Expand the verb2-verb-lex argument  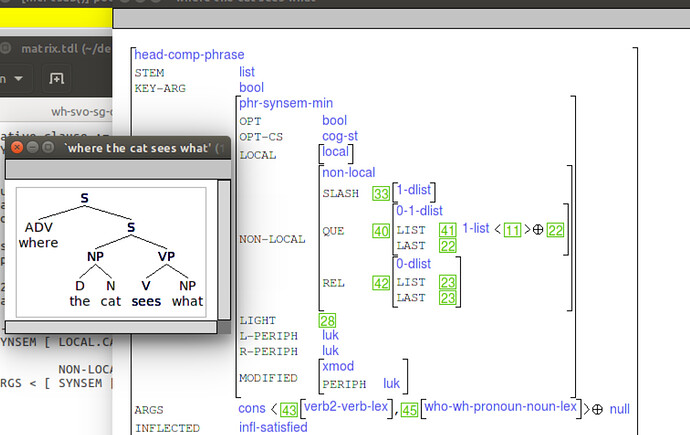[x=346, y=406]
